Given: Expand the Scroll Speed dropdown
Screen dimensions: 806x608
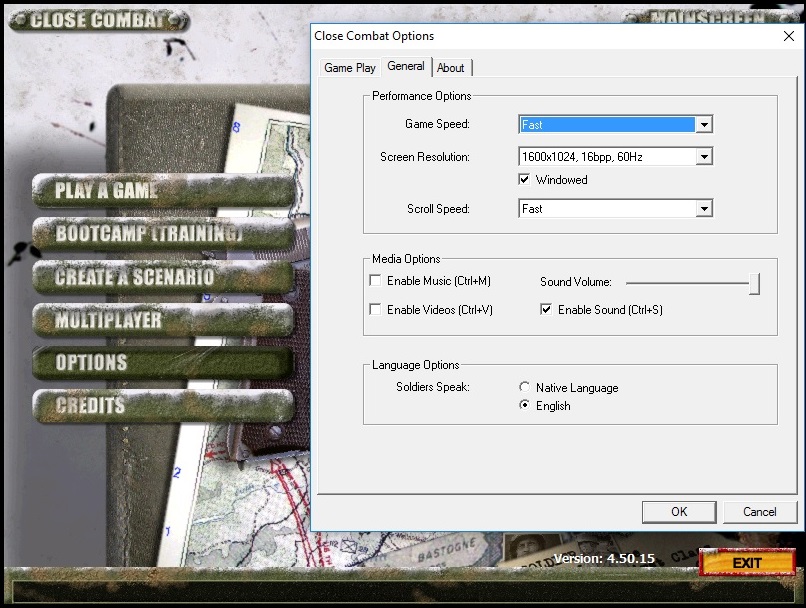Looking at the screenshot, I should [x=704, y=209].
